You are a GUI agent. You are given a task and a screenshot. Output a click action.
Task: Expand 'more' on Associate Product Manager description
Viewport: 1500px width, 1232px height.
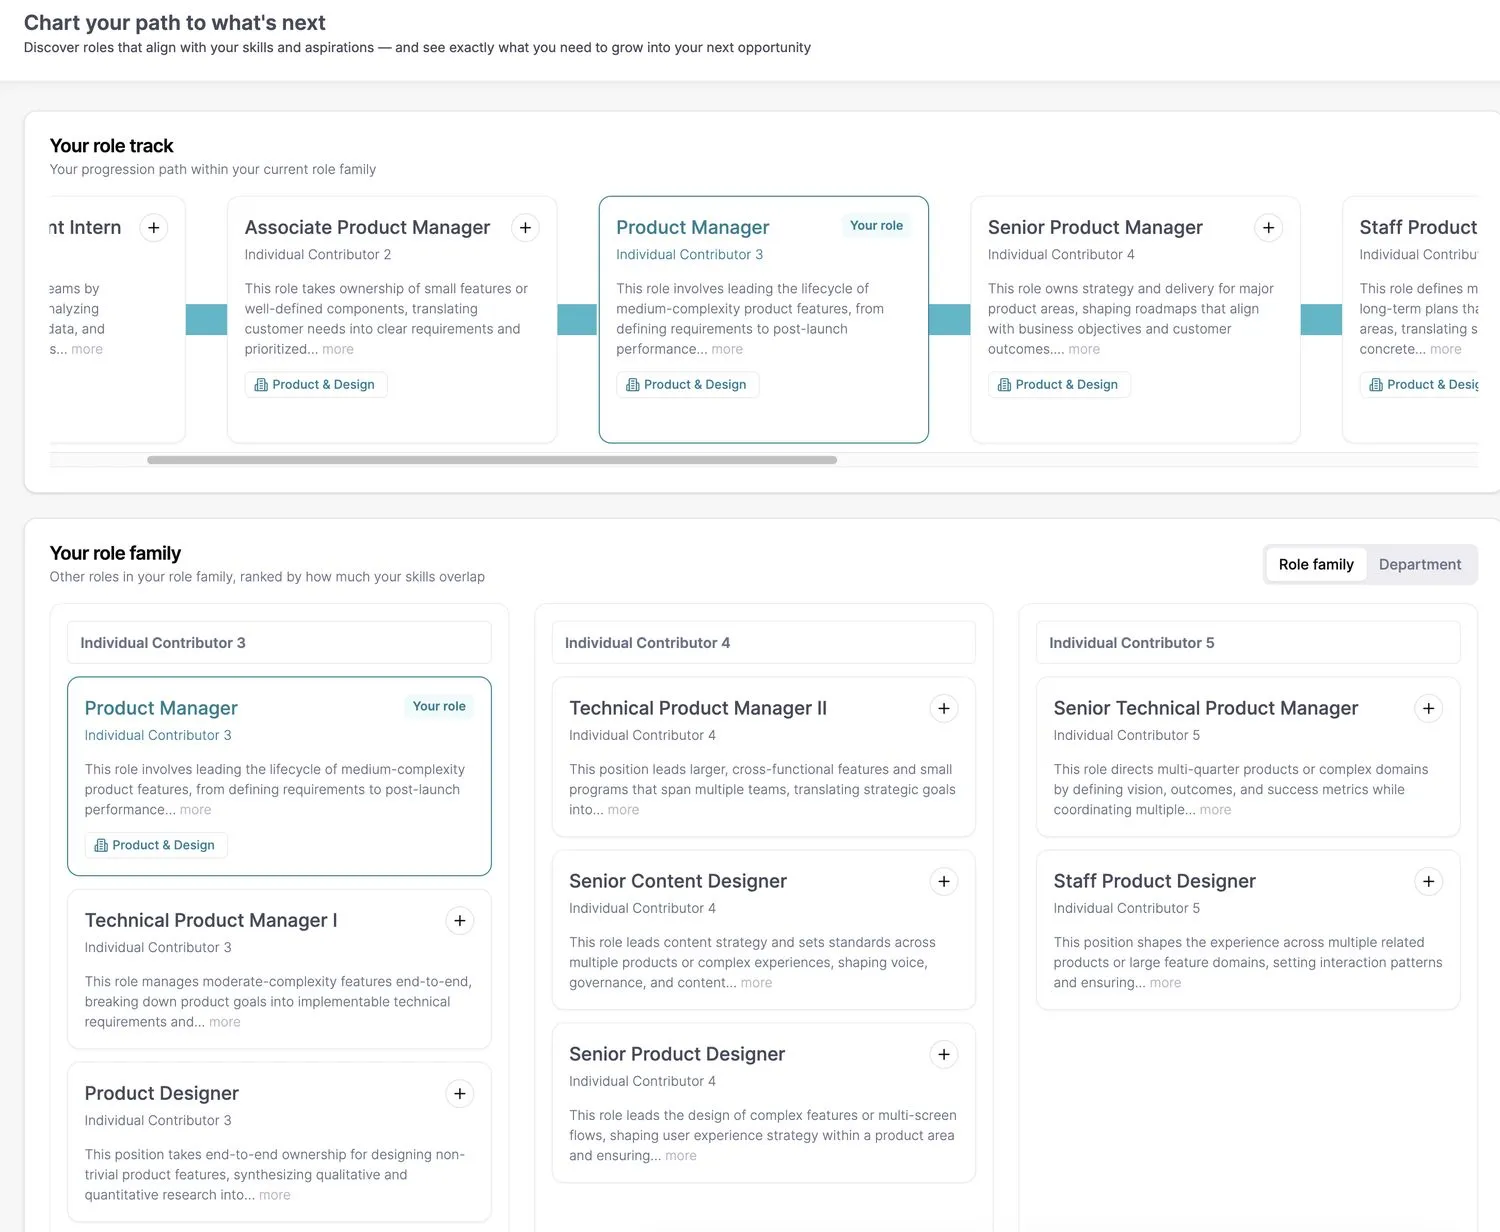pyautogui.click(x=338, y=350)
